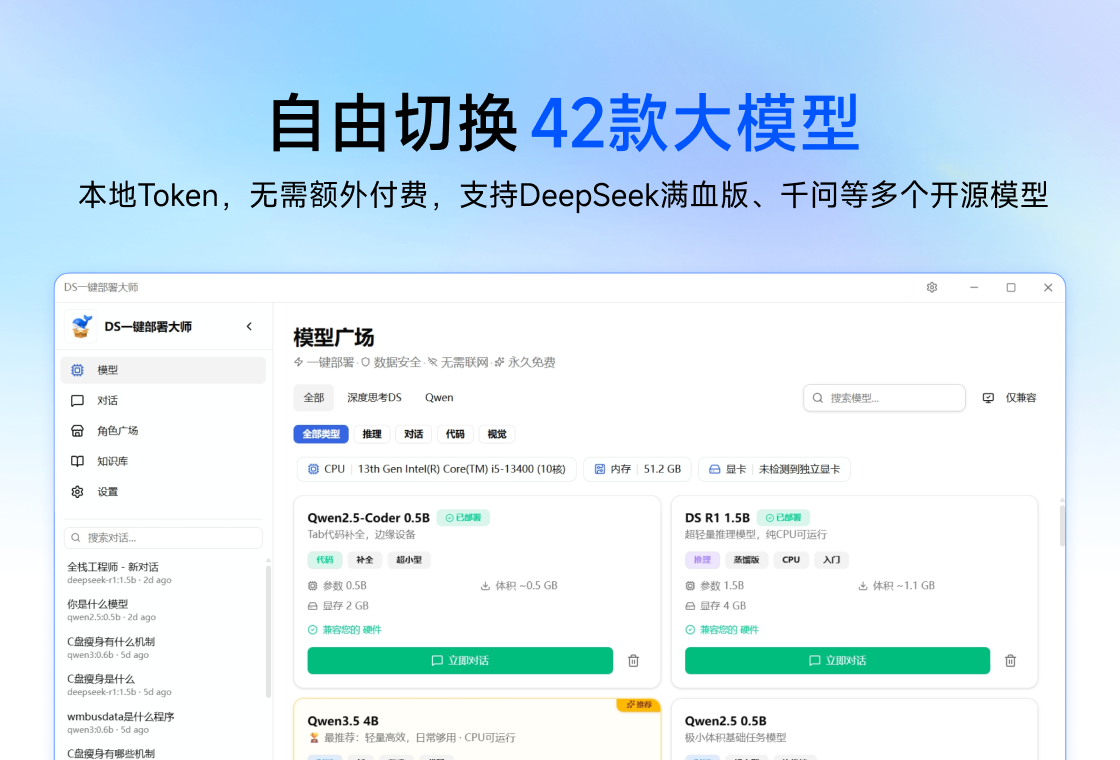Filter models by 代码
The width and height of the screenshot is (1120, 760).
click(455, 434)
